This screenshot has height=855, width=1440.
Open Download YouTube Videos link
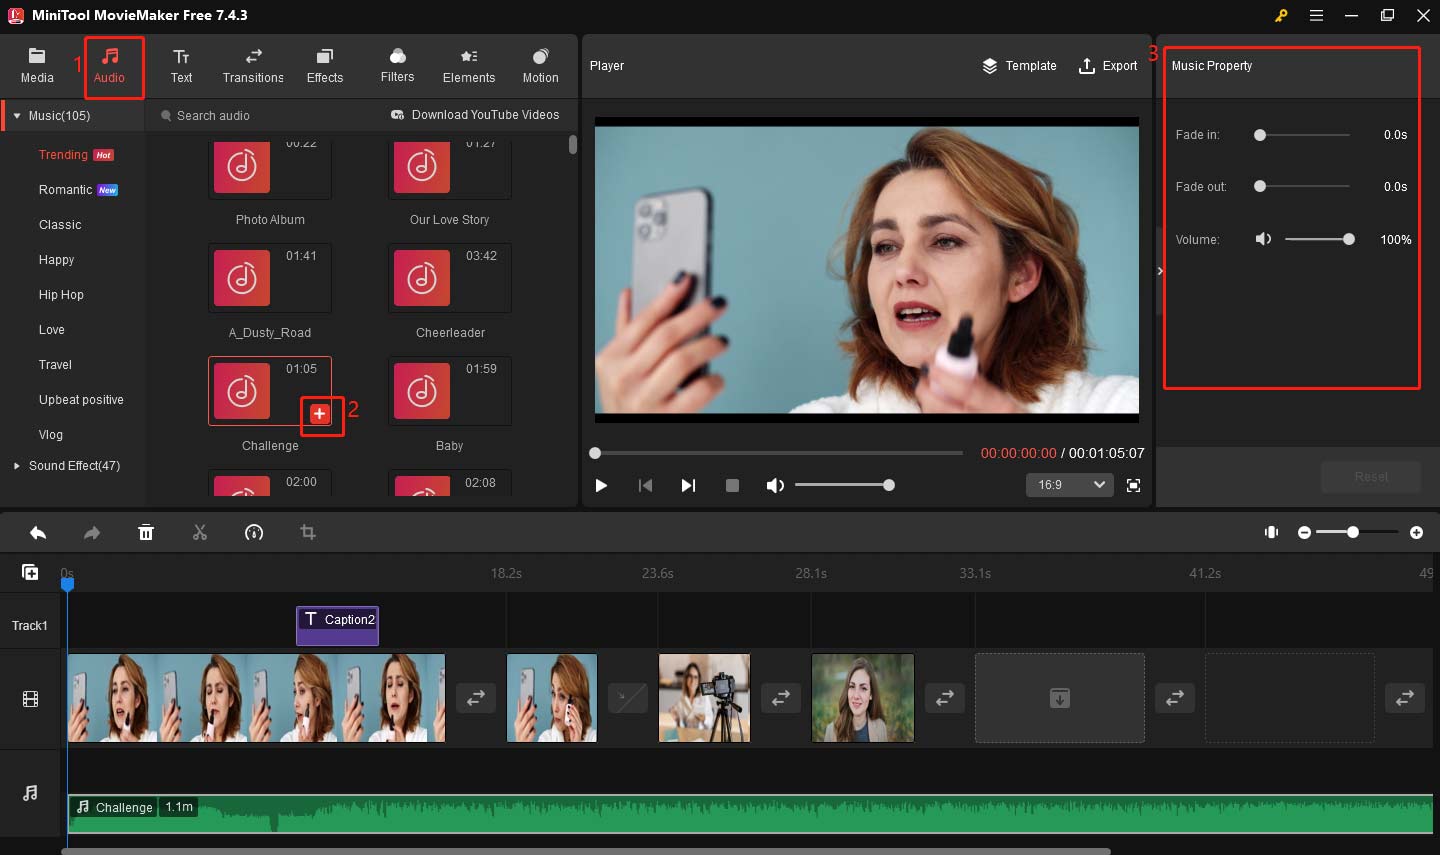[475, 115]
